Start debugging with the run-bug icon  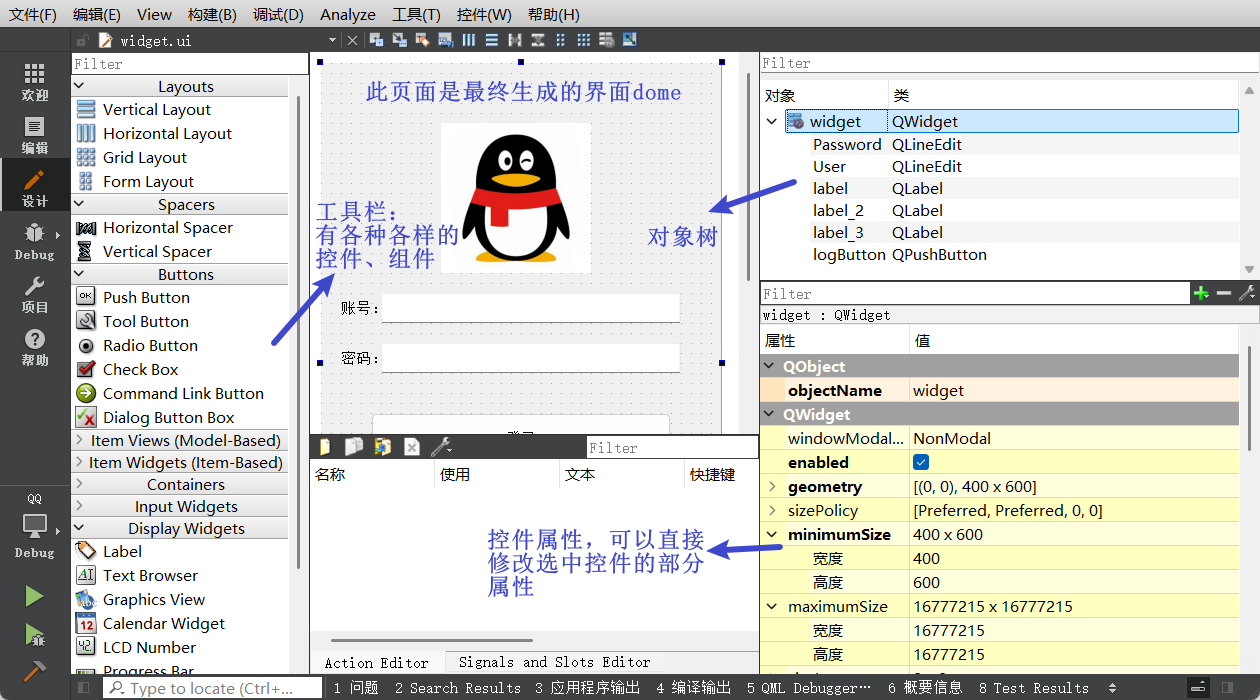pyautogui.click(x=34, y=634)
